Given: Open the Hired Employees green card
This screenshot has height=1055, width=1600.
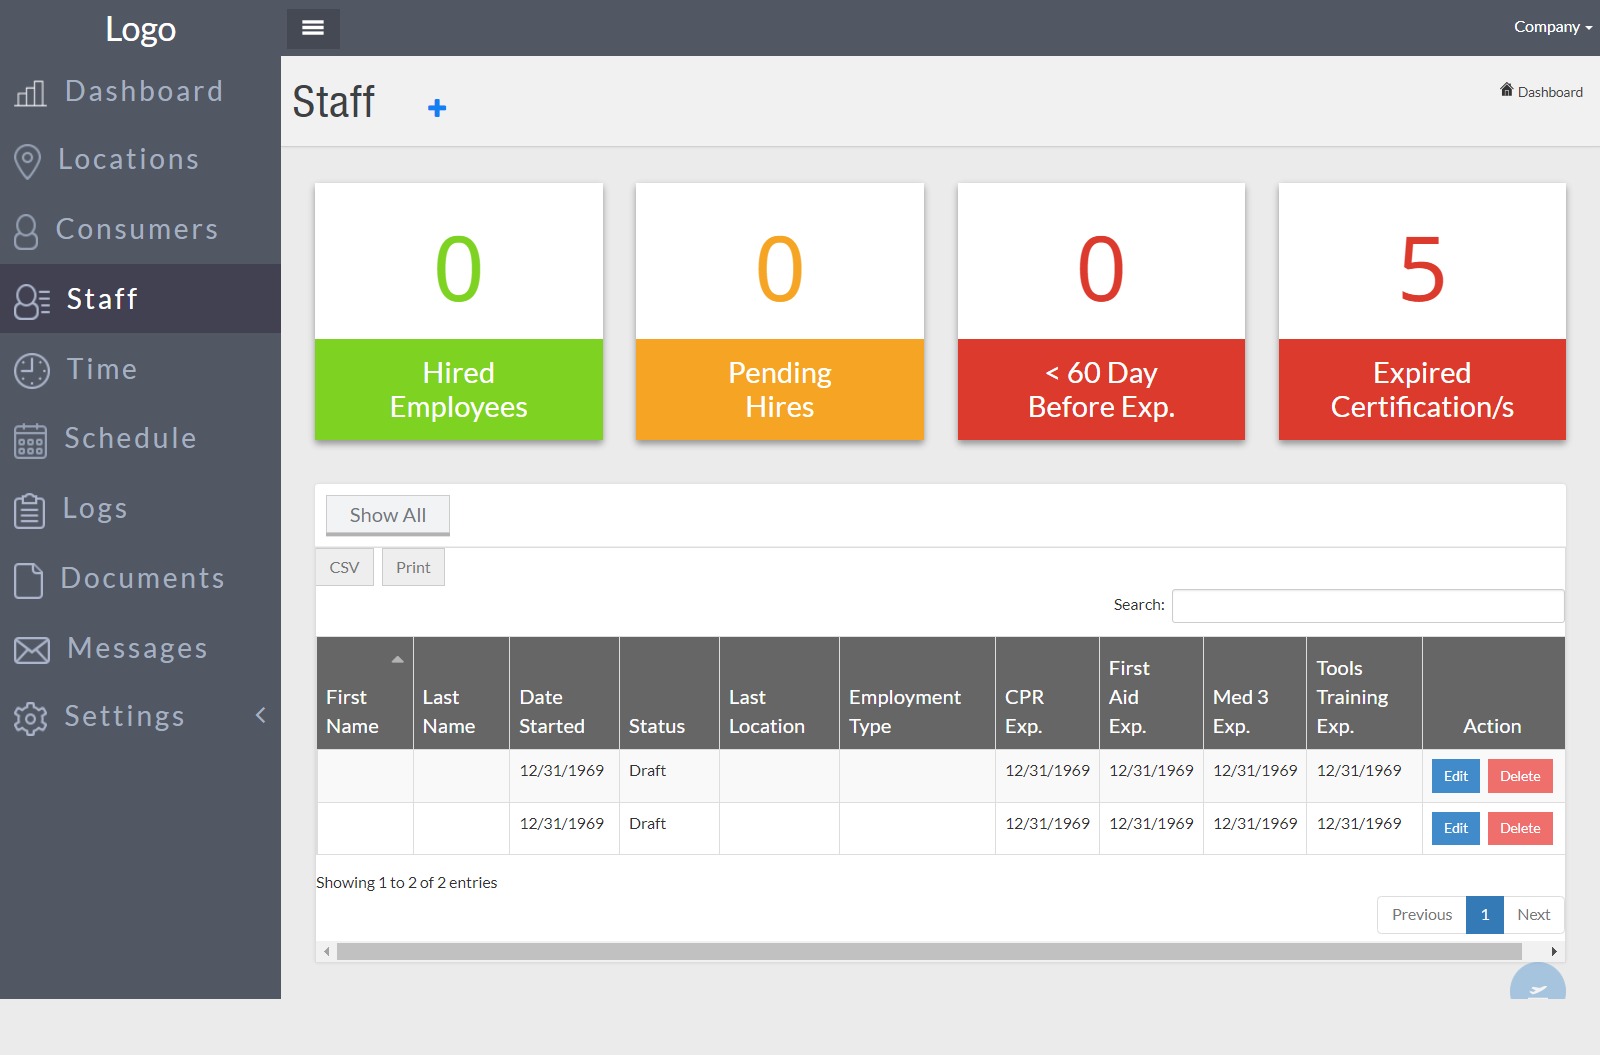Looking at the screenshot, I should point(459,311).
